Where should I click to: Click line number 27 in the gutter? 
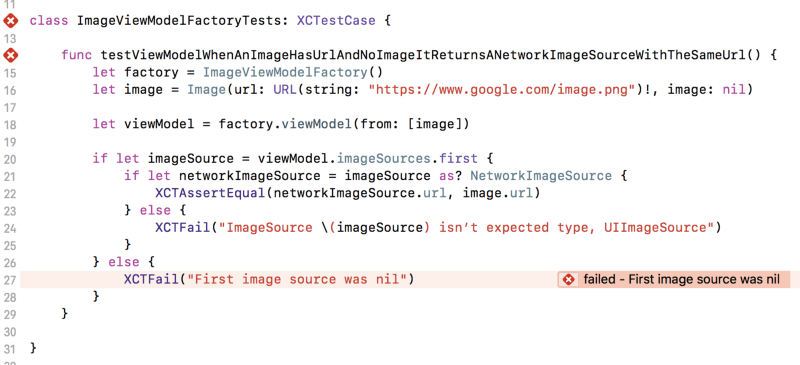point(10,280)
